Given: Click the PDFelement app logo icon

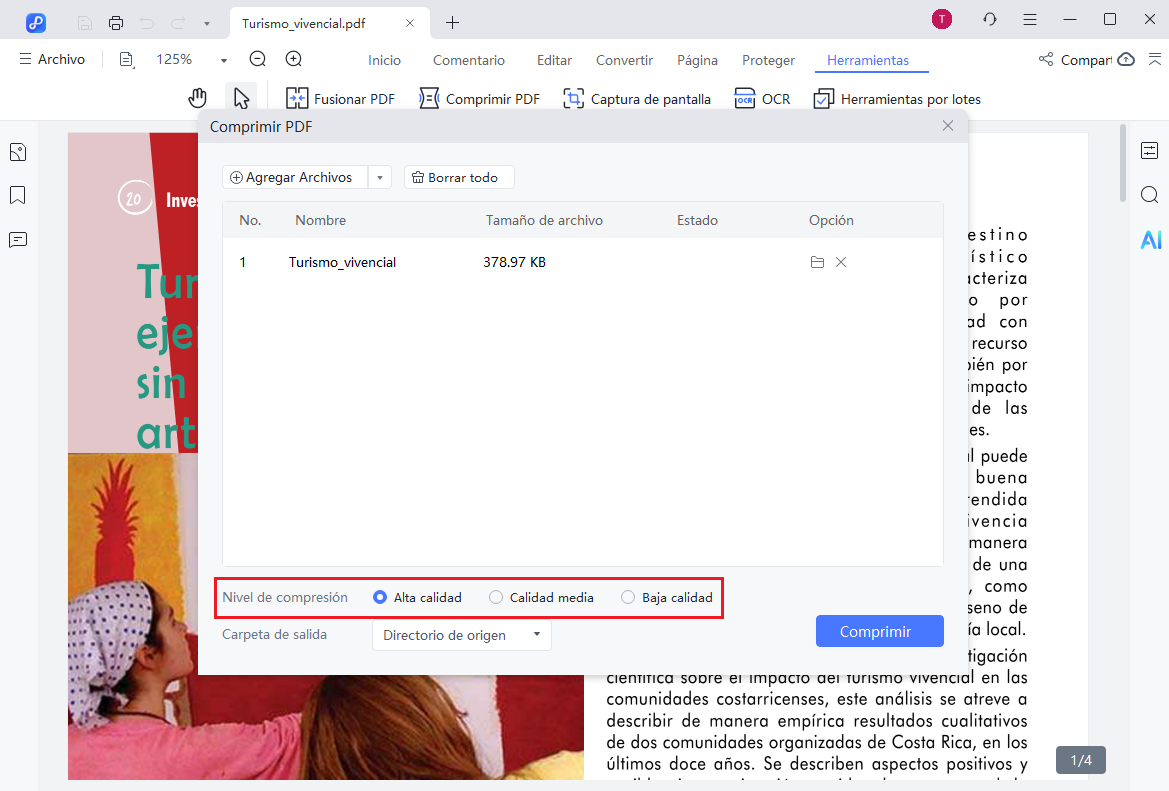Looking at the screenshot, I should [x=36, y=22].
